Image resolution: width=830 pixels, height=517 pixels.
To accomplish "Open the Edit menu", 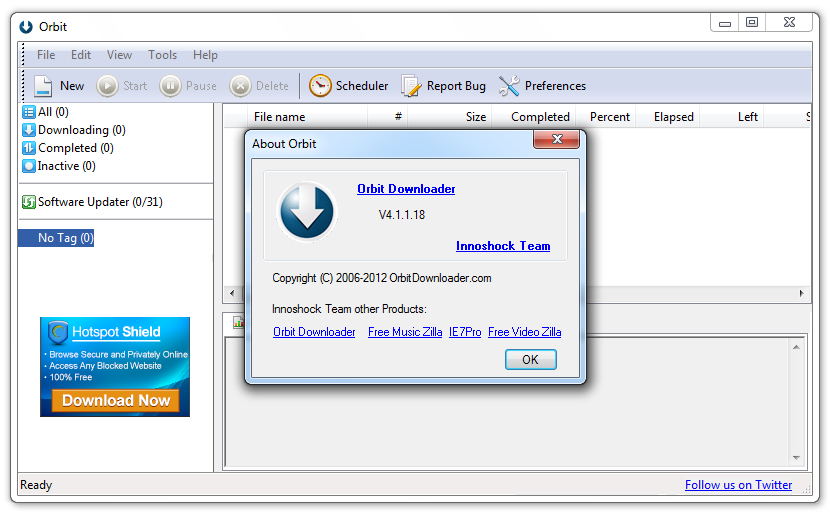I will [81, 55].
